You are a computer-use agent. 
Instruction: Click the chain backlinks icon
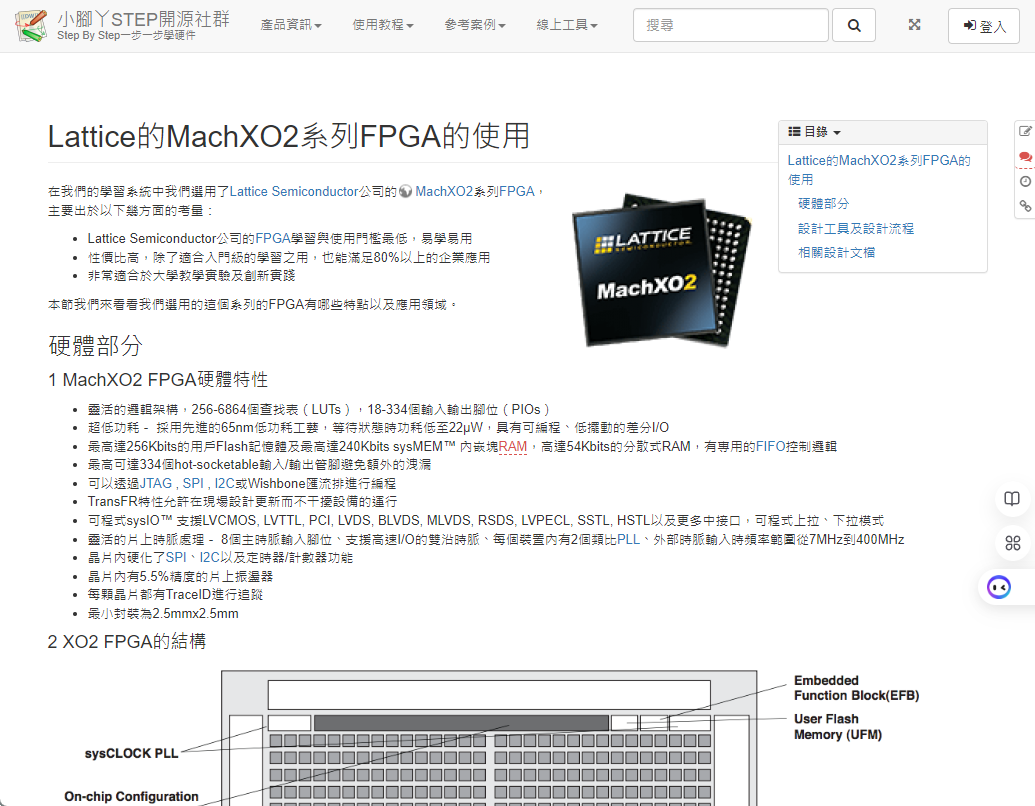click(1025, 206)
